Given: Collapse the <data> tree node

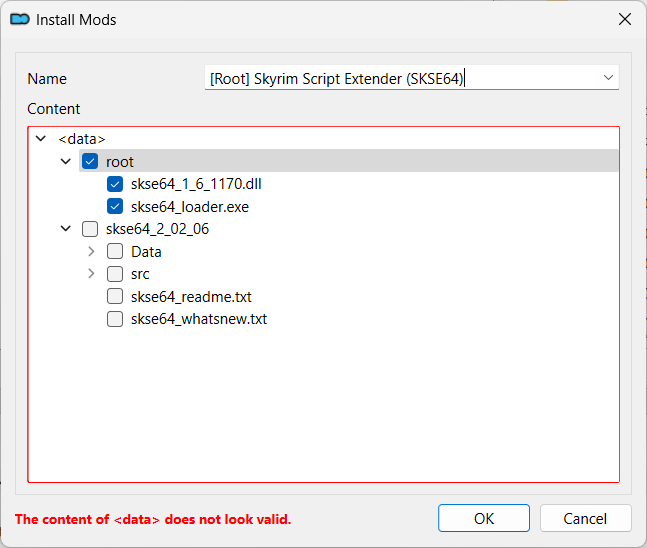Looking at the screenshot, I should (x=40, y=139).
